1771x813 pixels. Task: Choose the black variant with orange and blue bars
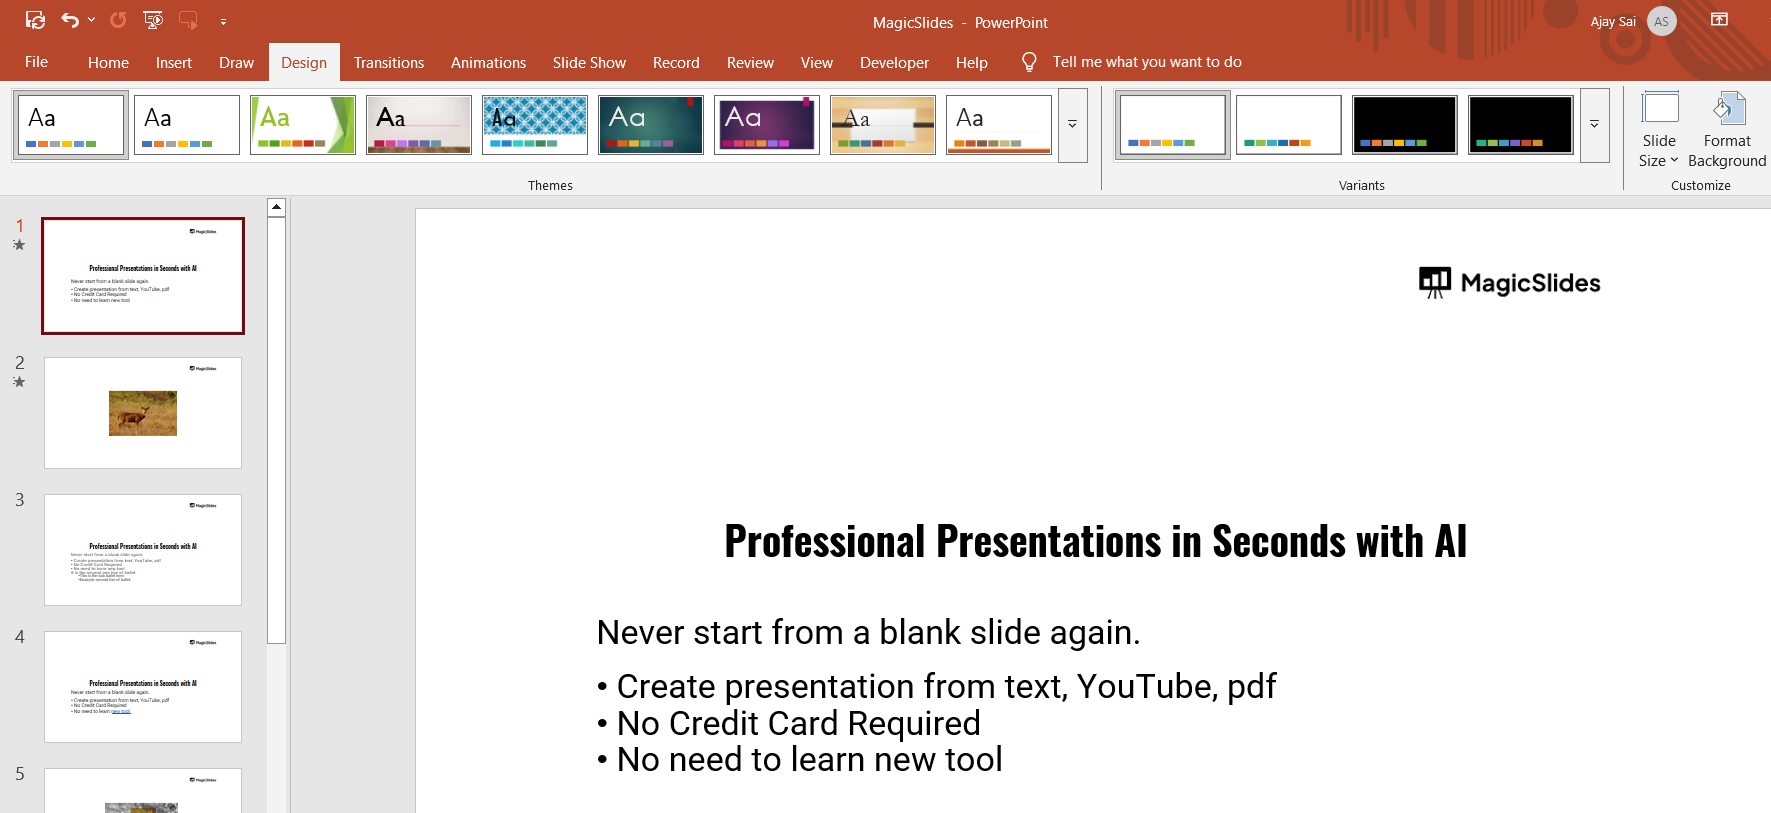point(1405,125)
